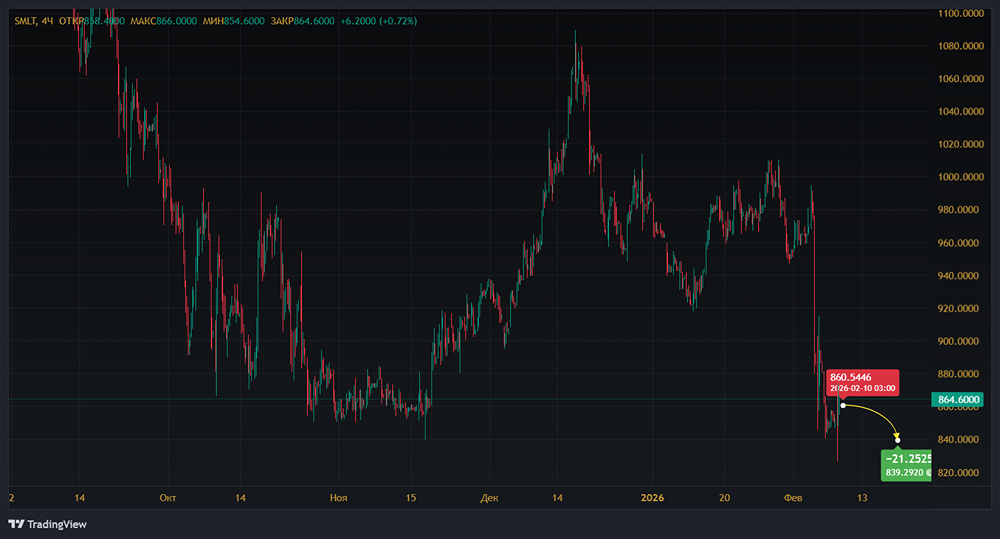The image size is (1000, 539).
Task: Click the yellow forecast arrow head
Action: 895,435
